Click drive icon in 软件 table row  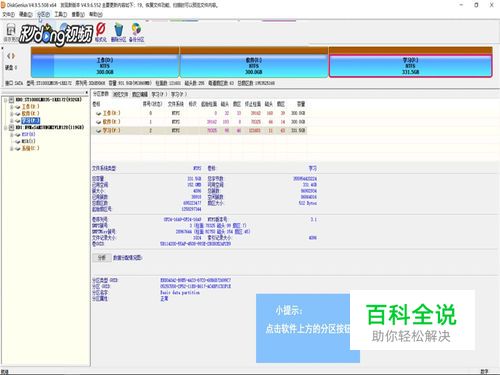pyautogui.click(x=98, y=122)
